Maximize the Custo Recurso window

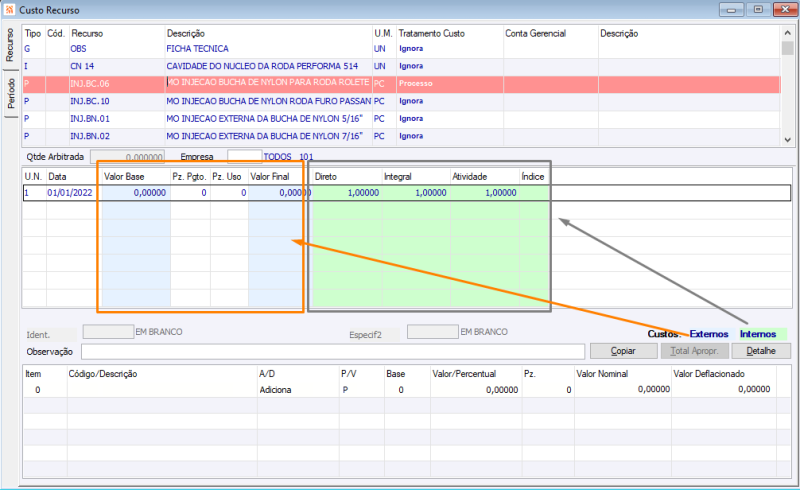(758, 10)
